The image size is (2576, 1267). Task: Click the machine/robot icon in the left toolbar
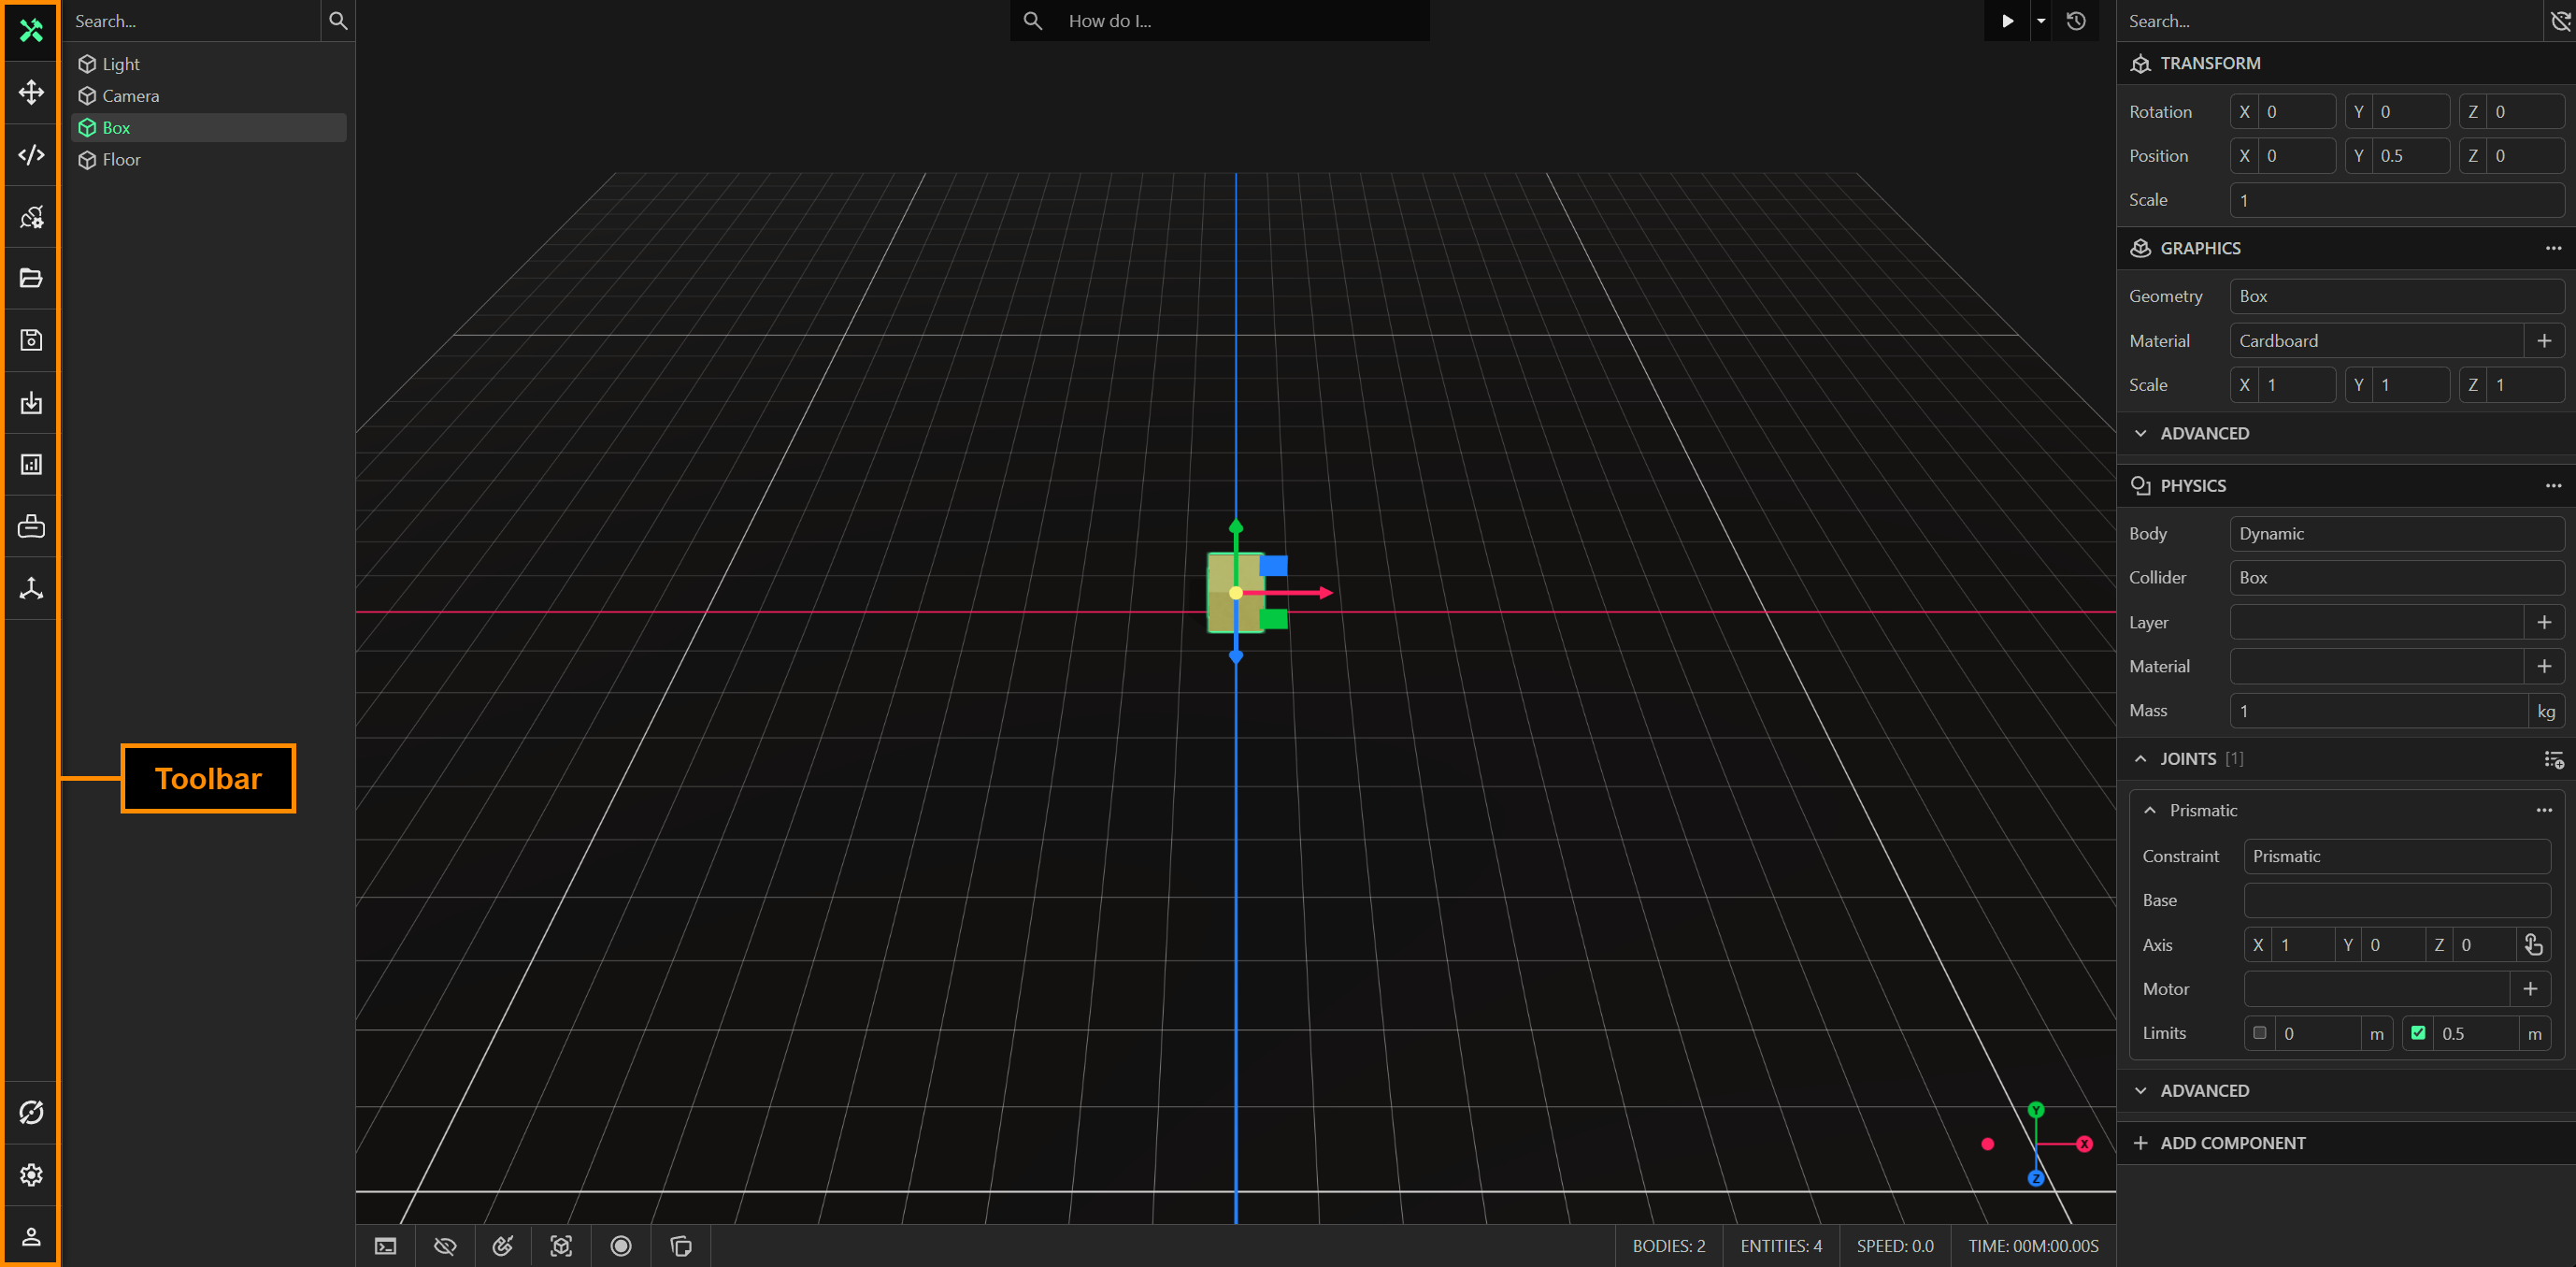31,526
